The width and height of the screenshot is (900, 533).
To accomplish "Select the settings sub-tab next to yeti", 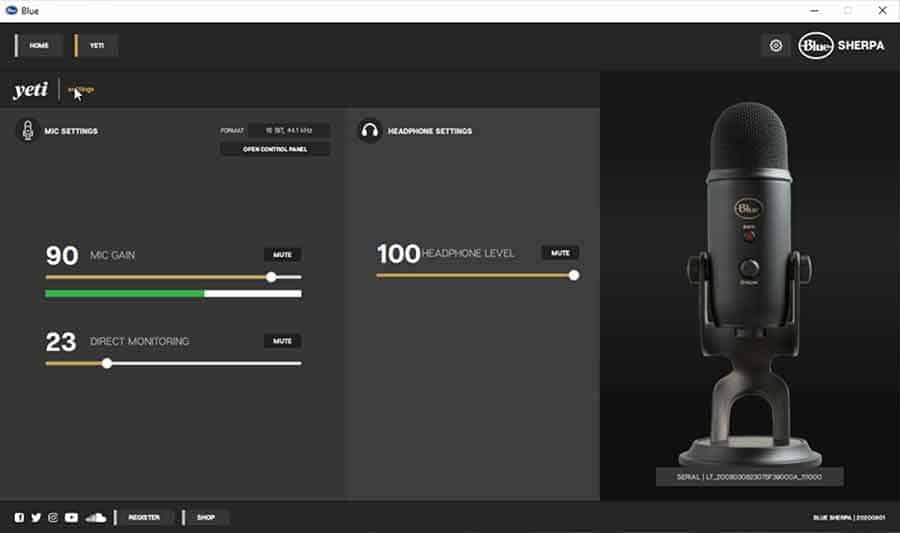I will pos(81,90).
